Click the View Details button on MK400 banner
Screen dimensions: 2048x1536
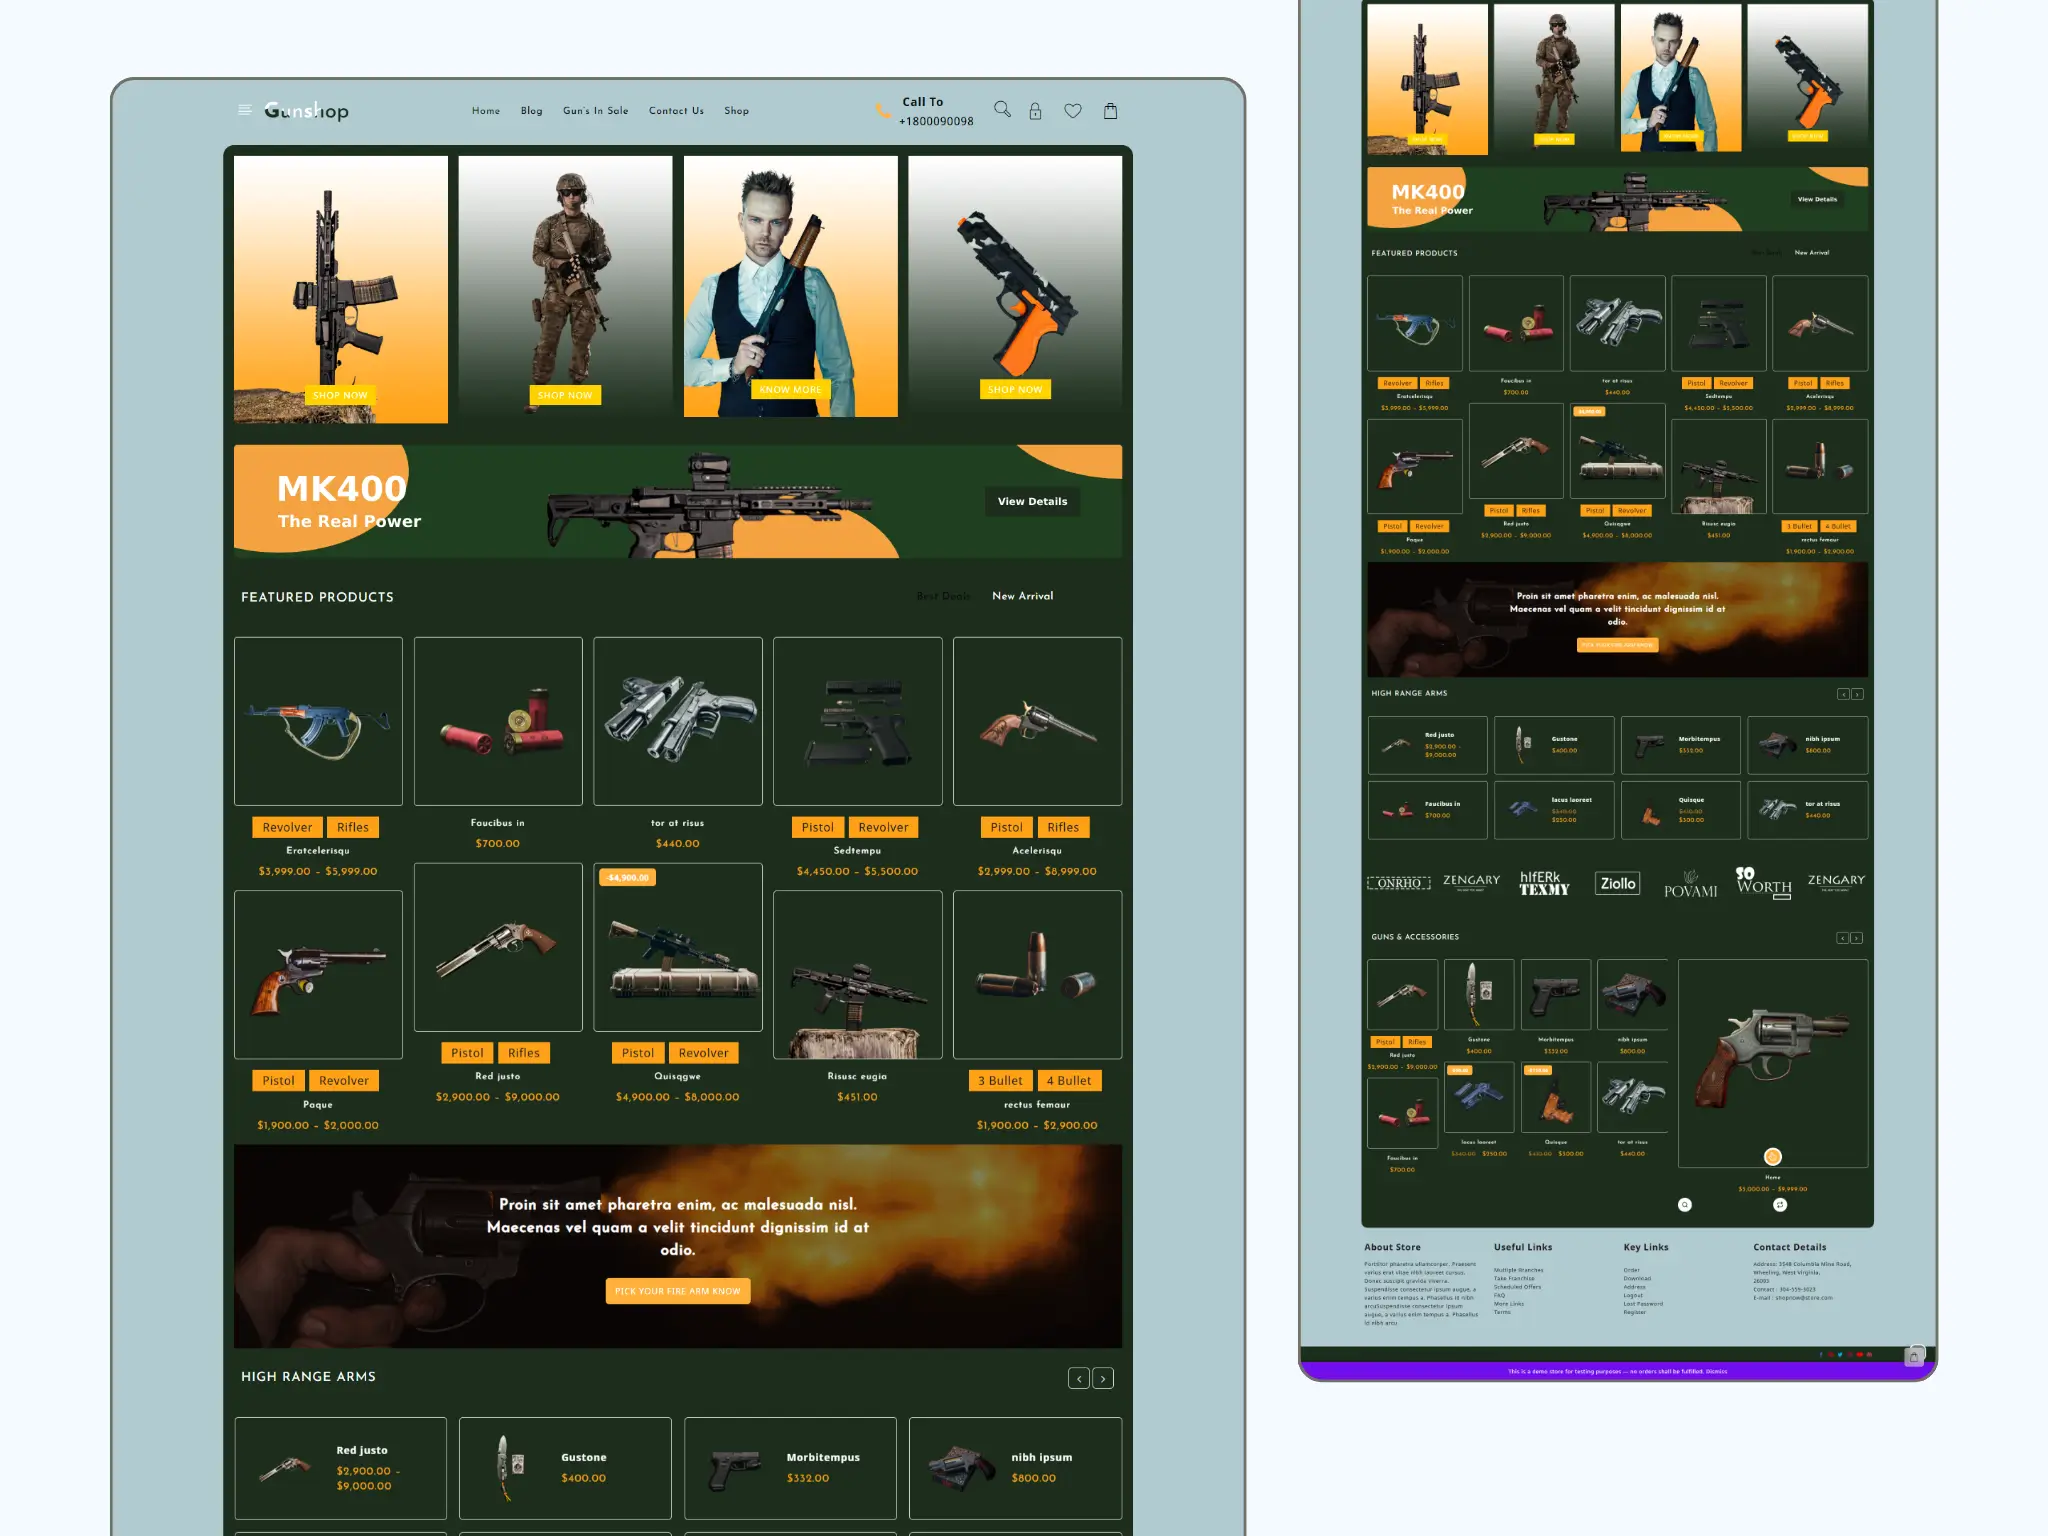click(x=1032, y=501)
